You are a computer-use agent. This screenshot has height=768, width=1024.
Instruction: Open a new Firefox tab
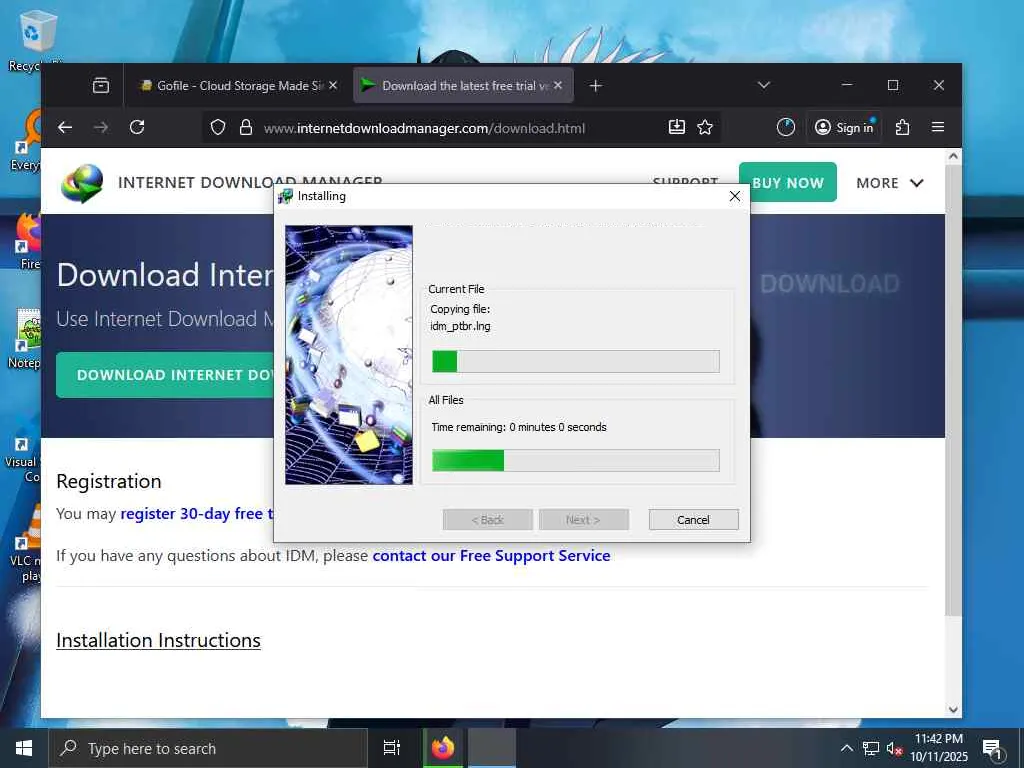[596, 86]
